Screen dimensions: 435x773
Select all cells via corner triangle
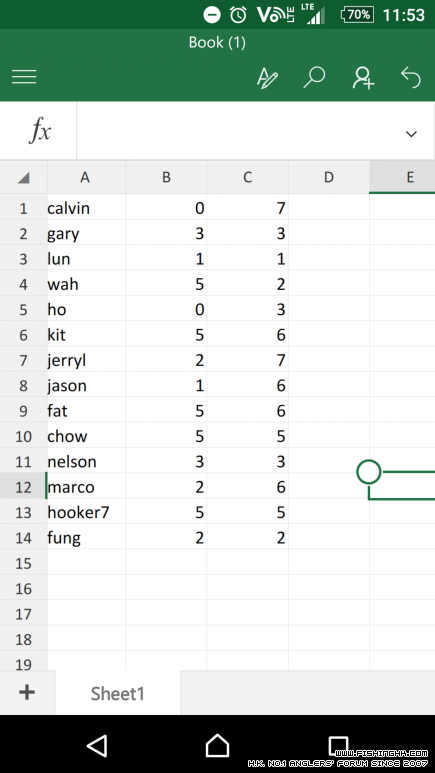24,177
